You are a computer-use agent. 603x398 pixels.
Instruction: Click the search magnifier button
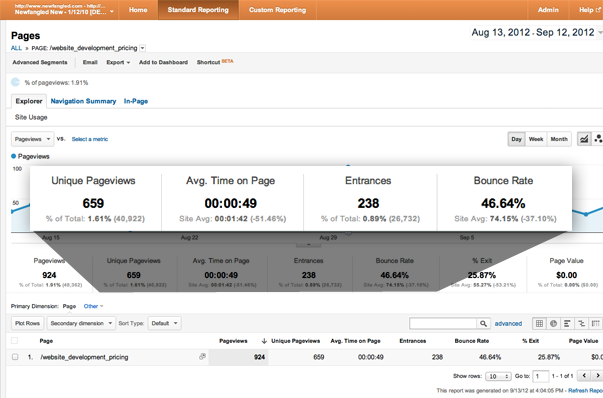coord(483,323)
